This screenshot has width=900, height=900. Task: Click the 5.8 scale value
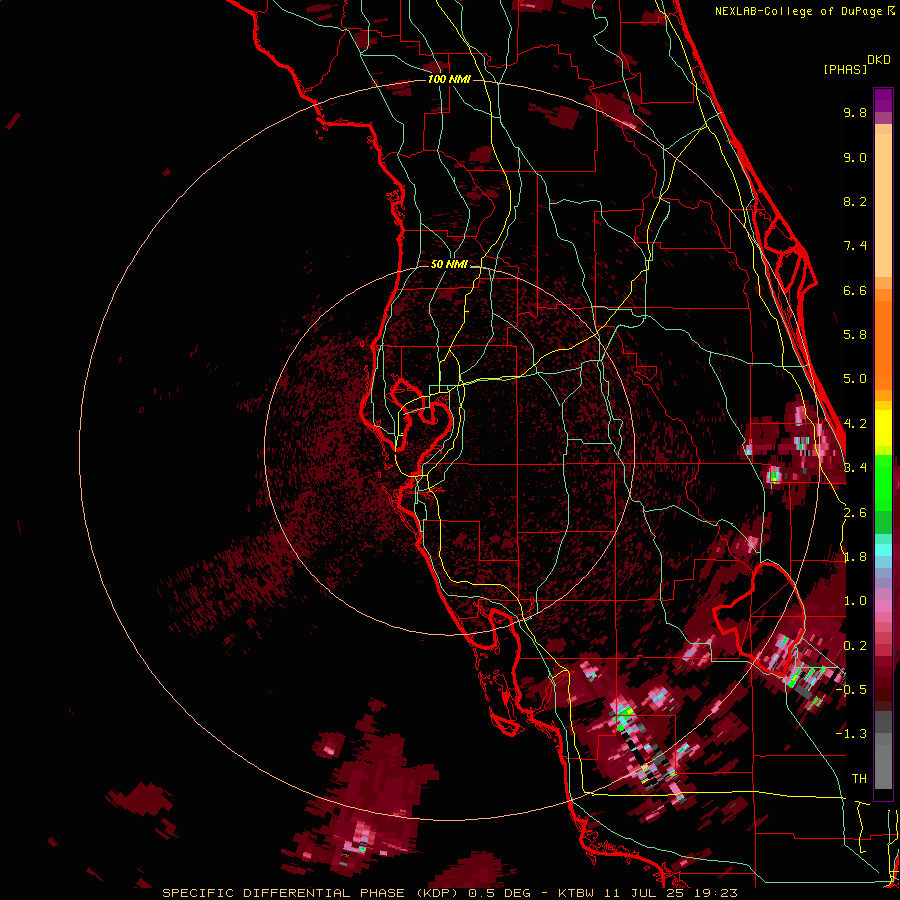click(x=855, y=335)
